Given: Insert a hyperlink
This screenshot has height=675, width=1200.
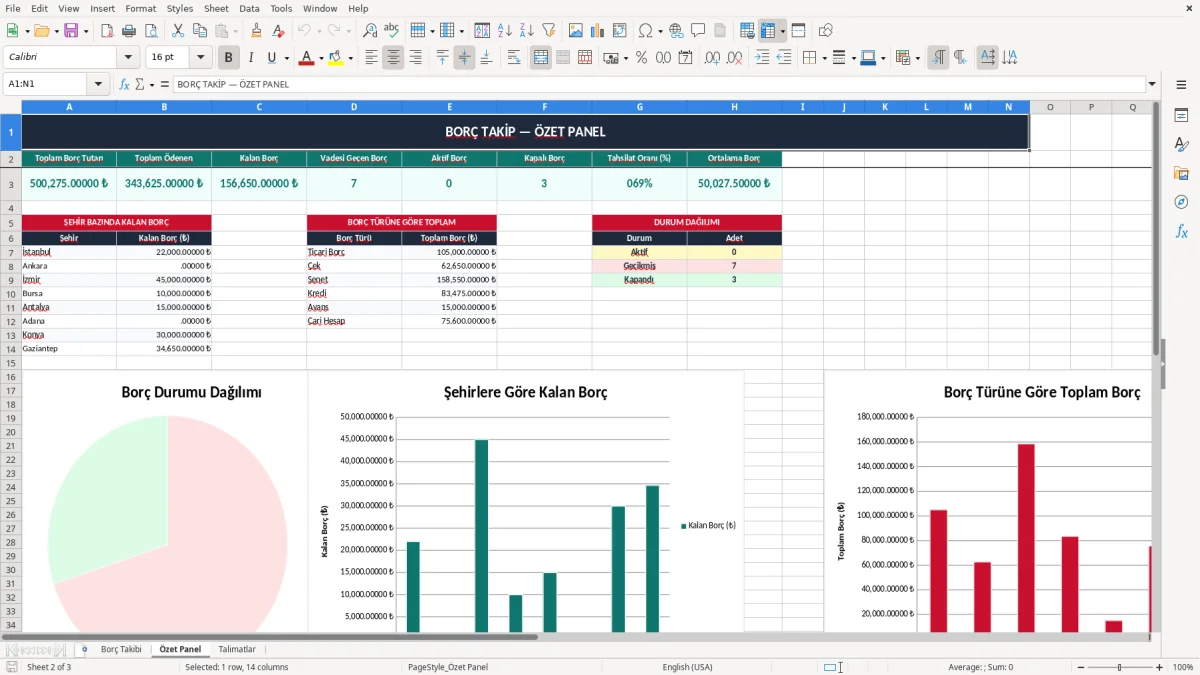Looking at the screenshot, I should pyautogui.click(x=676, y=31).
